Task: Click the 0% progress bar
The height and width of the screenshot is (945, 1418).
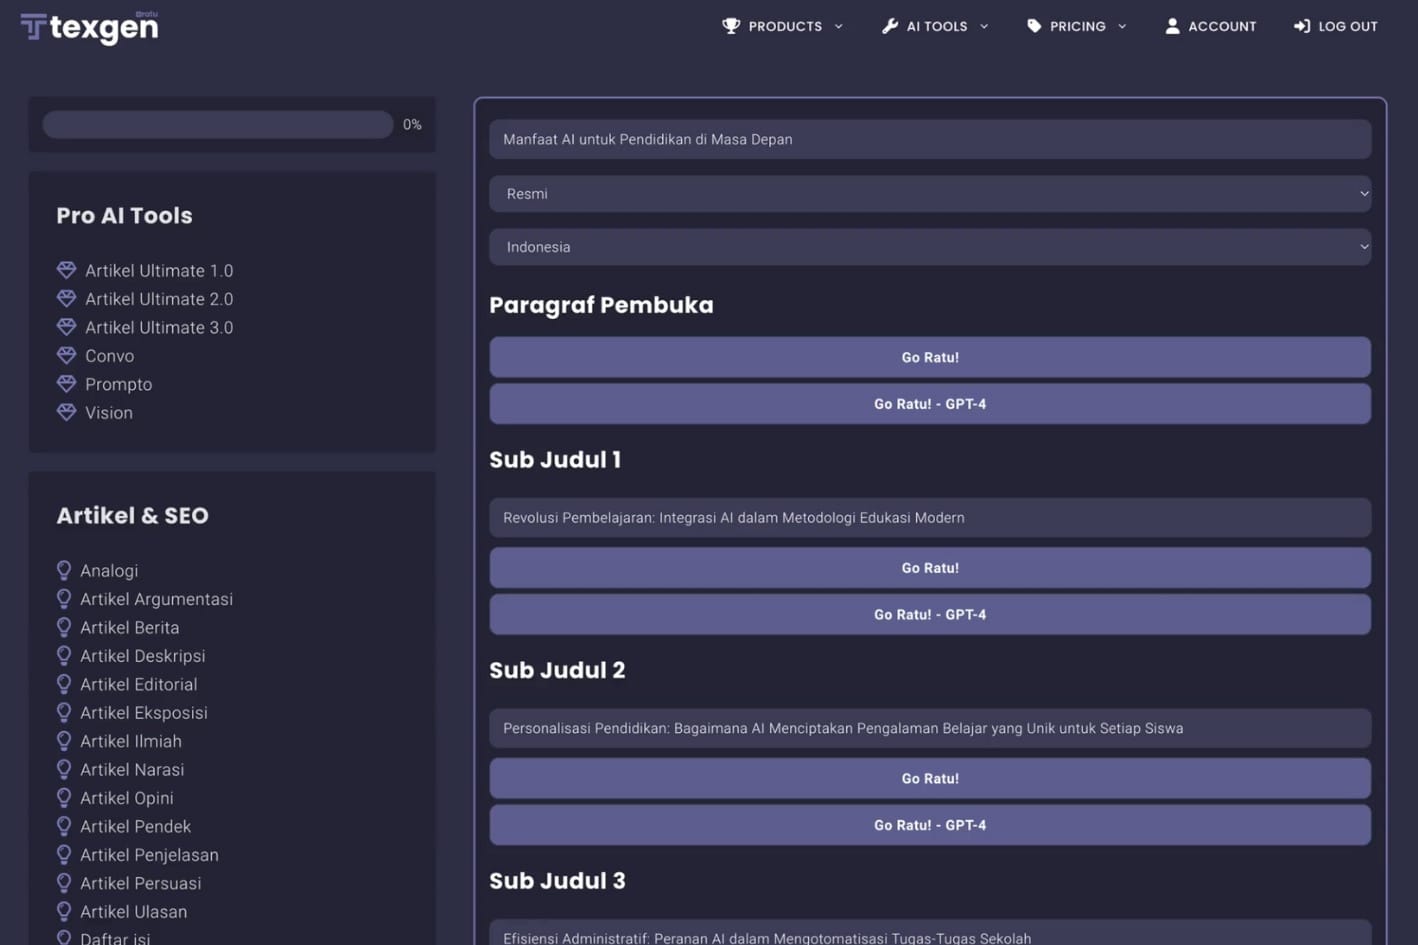Action: point(217,124)
